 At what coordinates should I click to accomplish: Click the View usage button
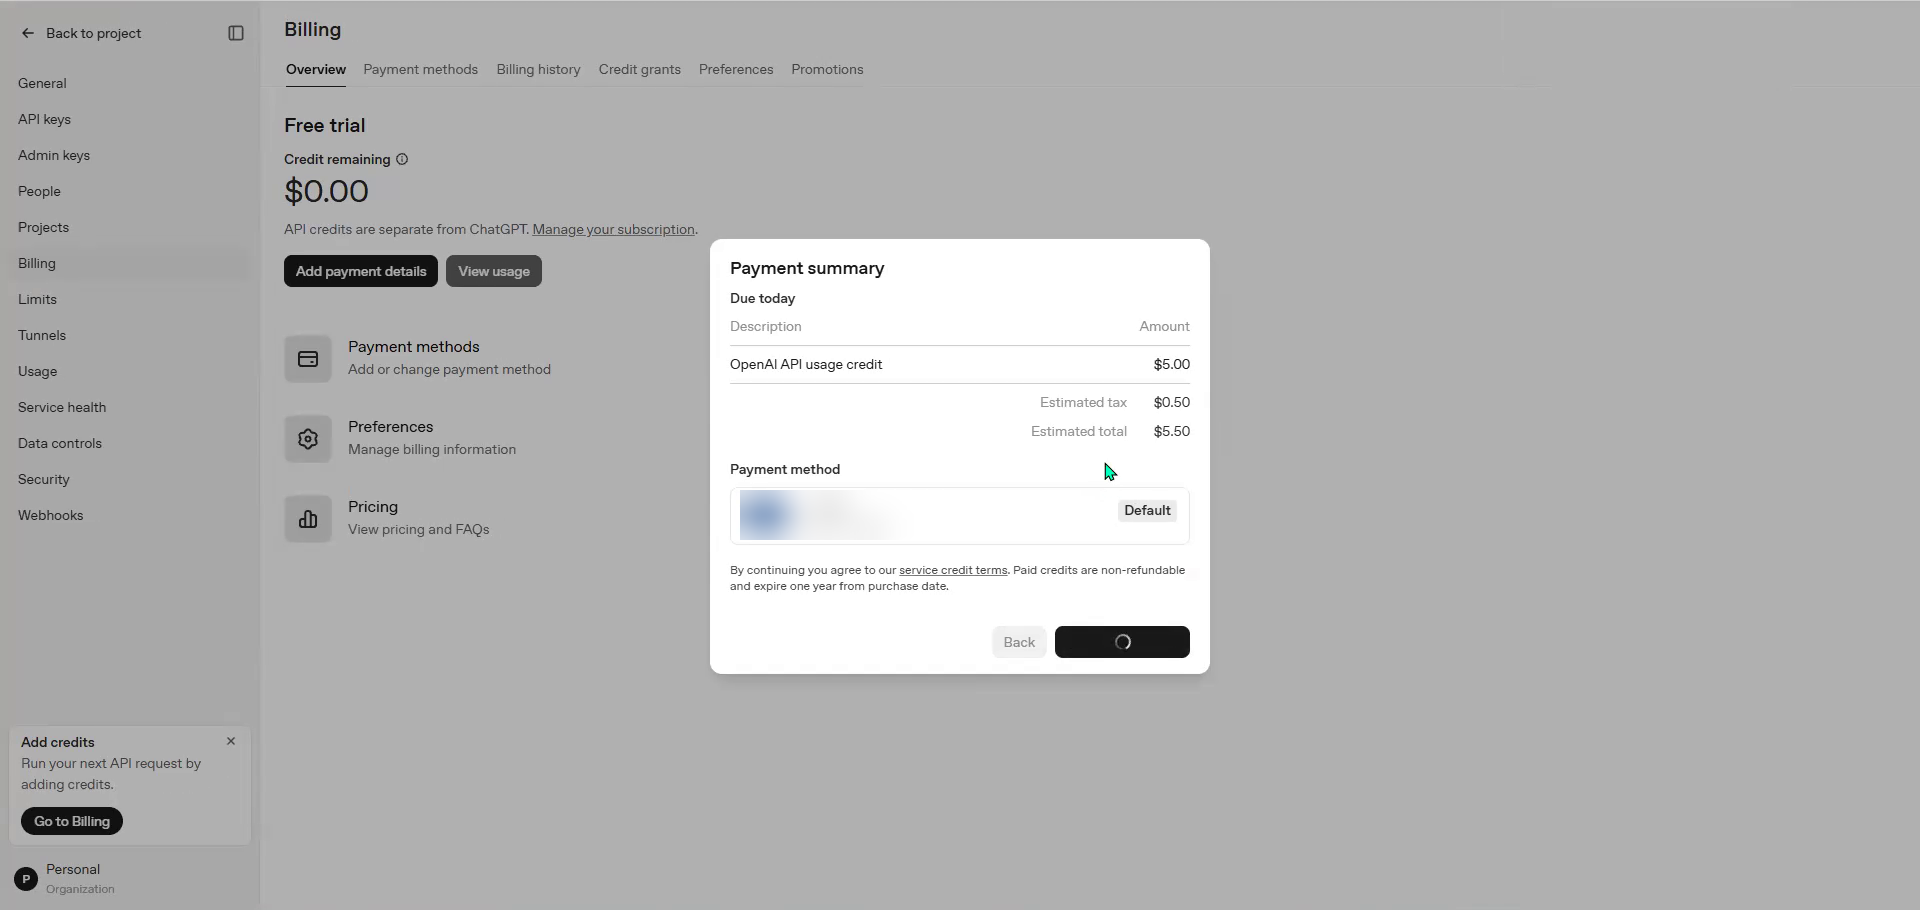point(494,271)
